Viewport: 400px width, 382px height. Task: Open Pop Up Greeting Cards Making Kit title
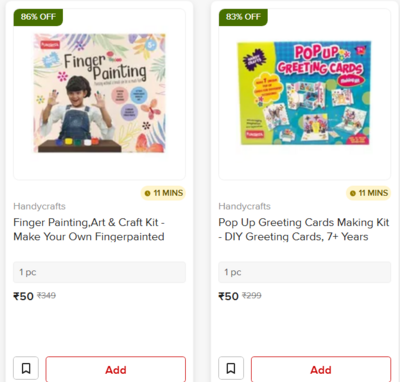coord(304,229)
